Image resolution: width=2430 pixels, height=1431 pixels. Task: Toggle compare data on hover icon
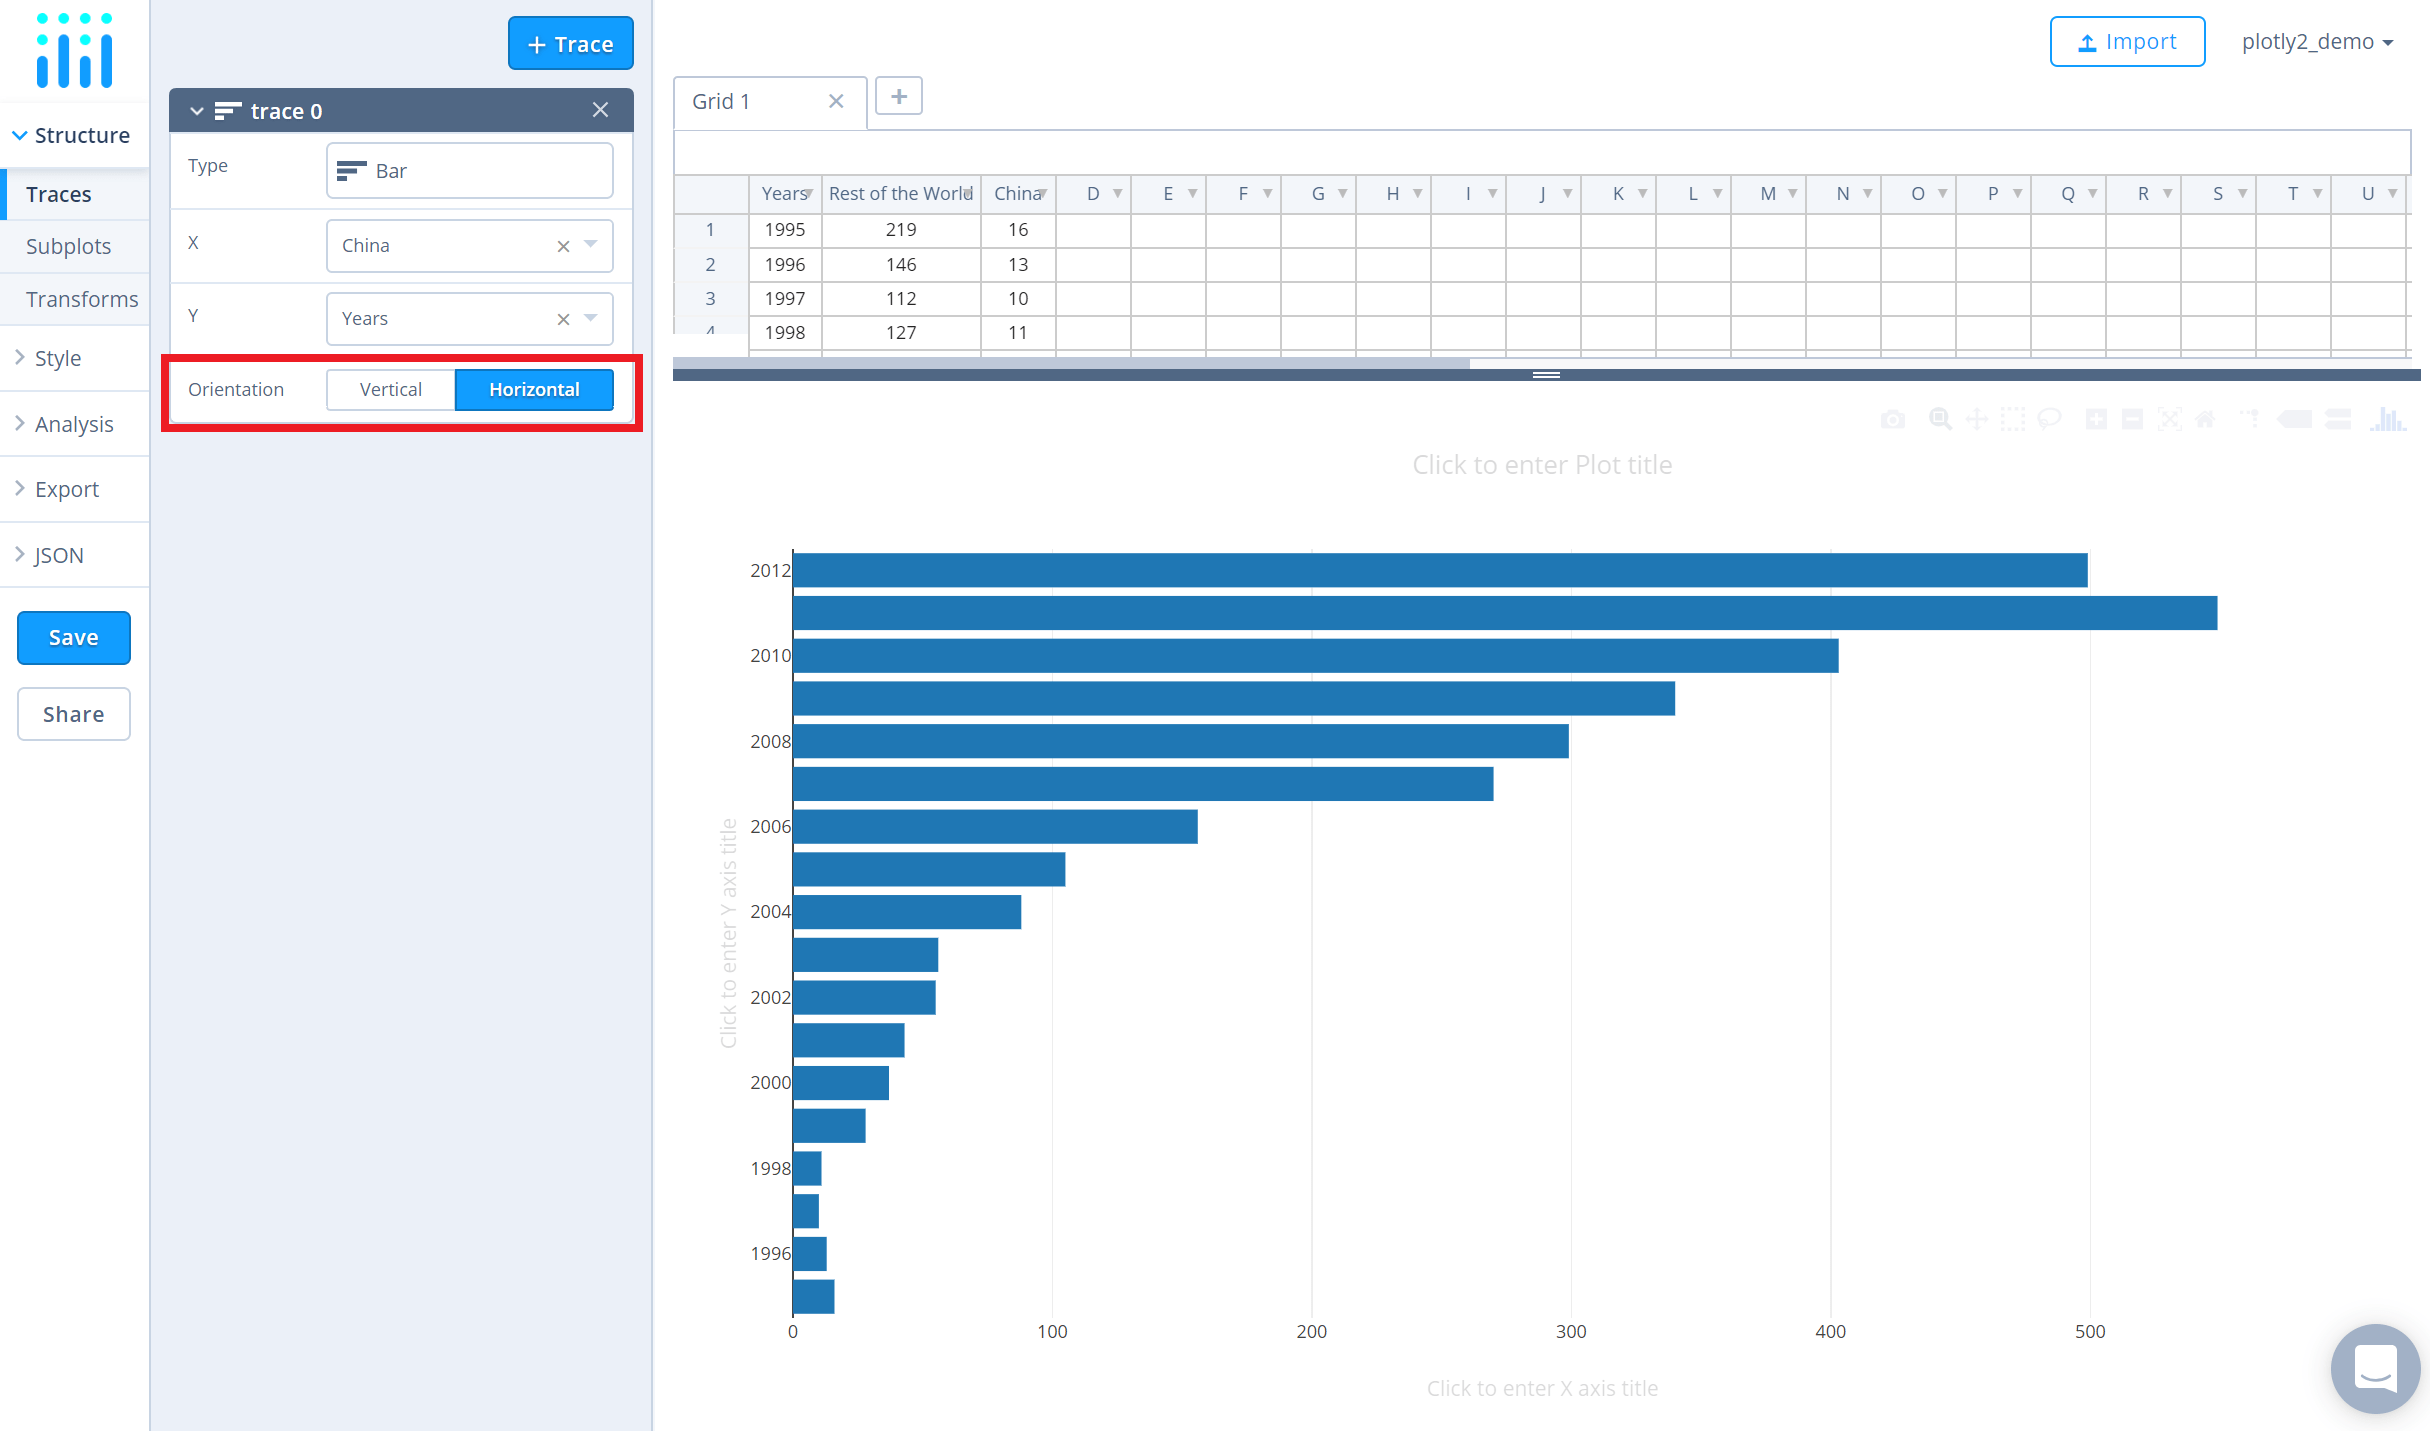2338,419
